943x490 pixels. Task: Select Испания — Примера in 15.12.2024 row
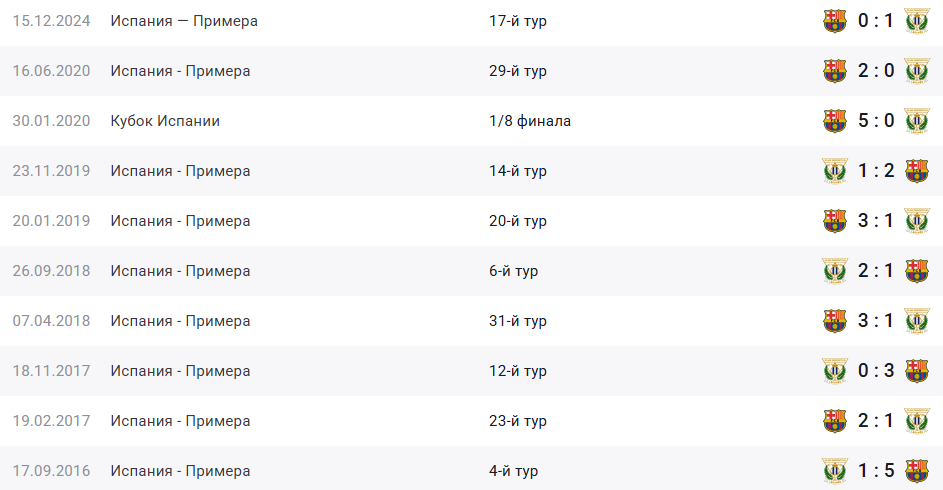tap(184, 21)
